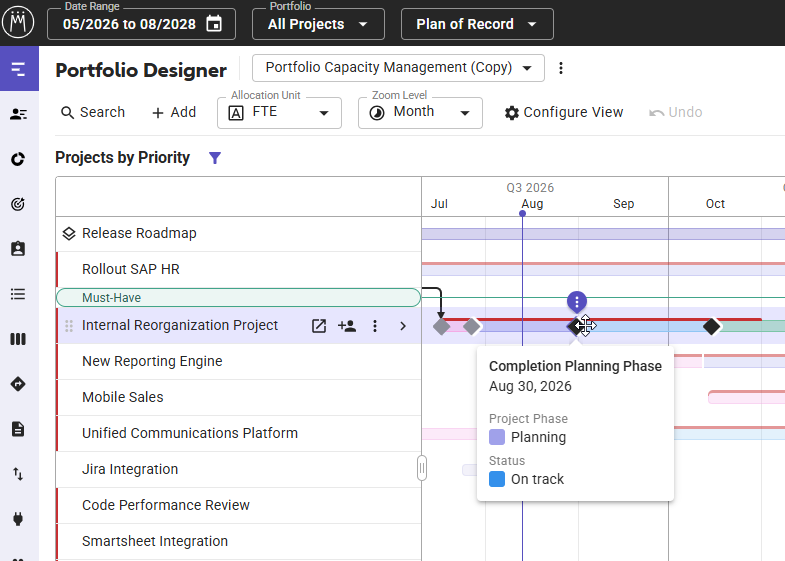Click the On track blue status swatch
This screenshot has width=785, height=561.
click(497, 479)
